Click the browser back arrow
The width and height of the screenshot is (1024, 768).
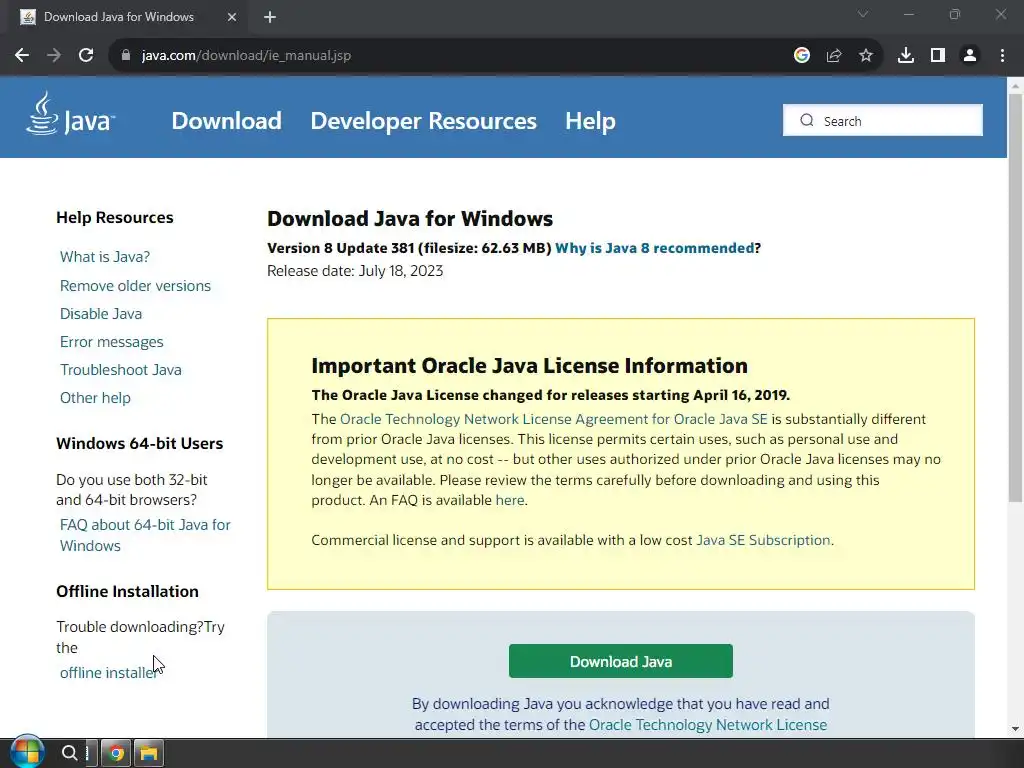(22, 56)
